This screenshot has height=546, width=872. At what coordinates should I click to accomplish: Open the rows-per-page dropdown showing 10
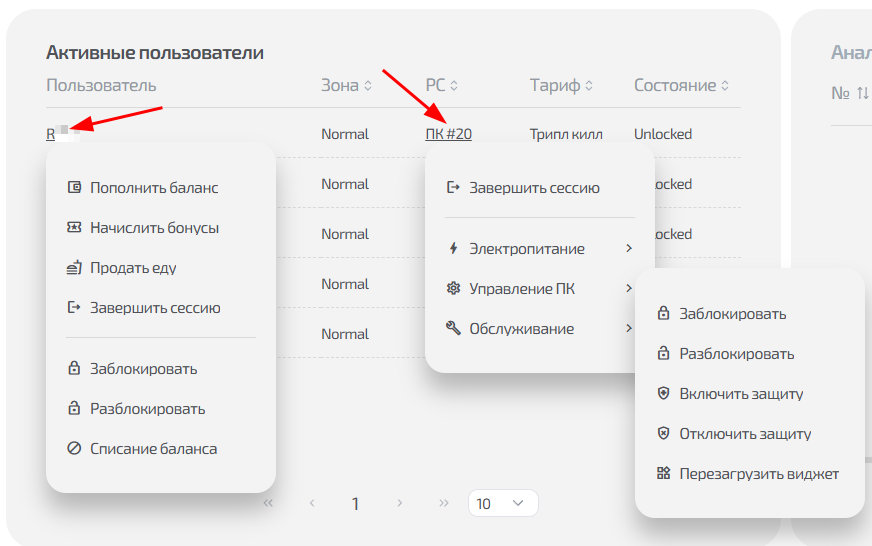[502, 503]
